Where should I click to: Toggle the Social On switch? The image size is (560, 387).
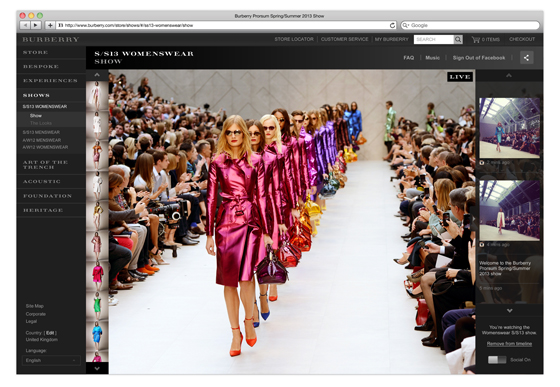pos(497,360)
